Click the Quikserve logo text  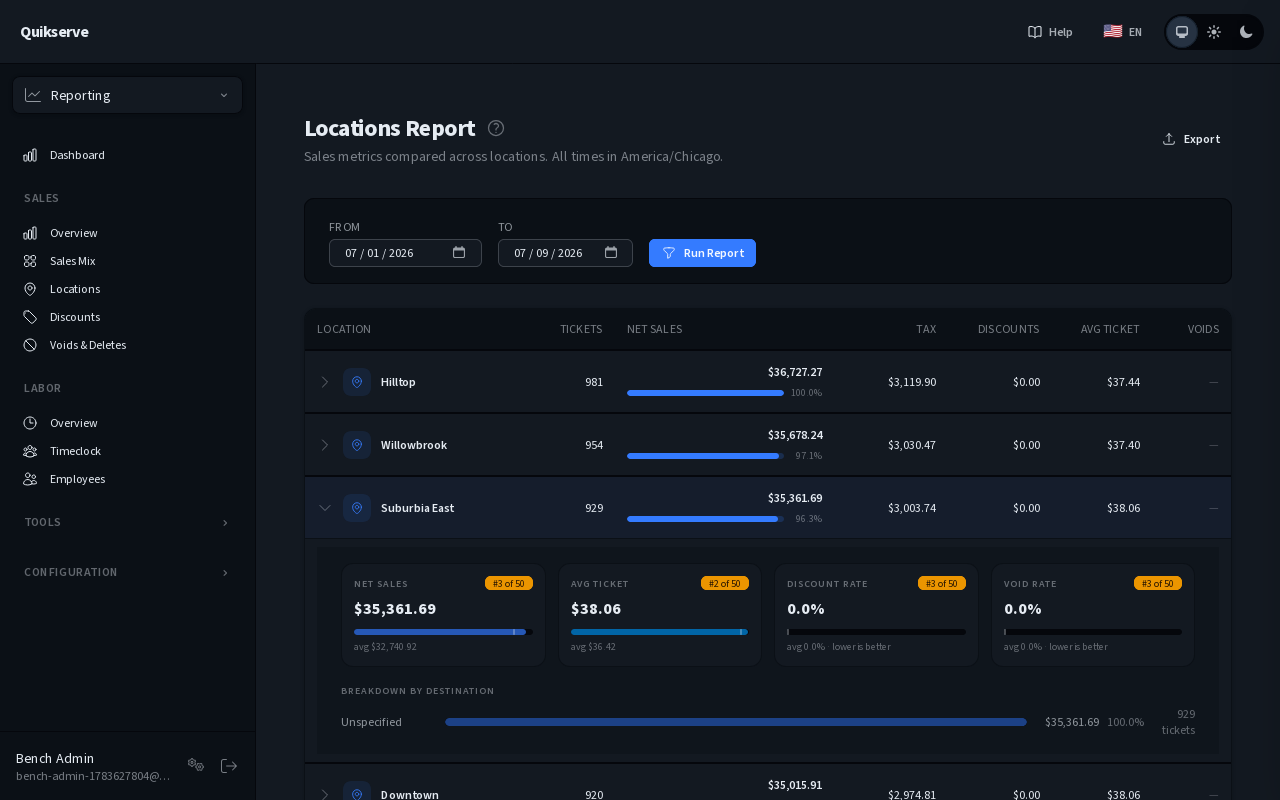click(x=54, y=32)
